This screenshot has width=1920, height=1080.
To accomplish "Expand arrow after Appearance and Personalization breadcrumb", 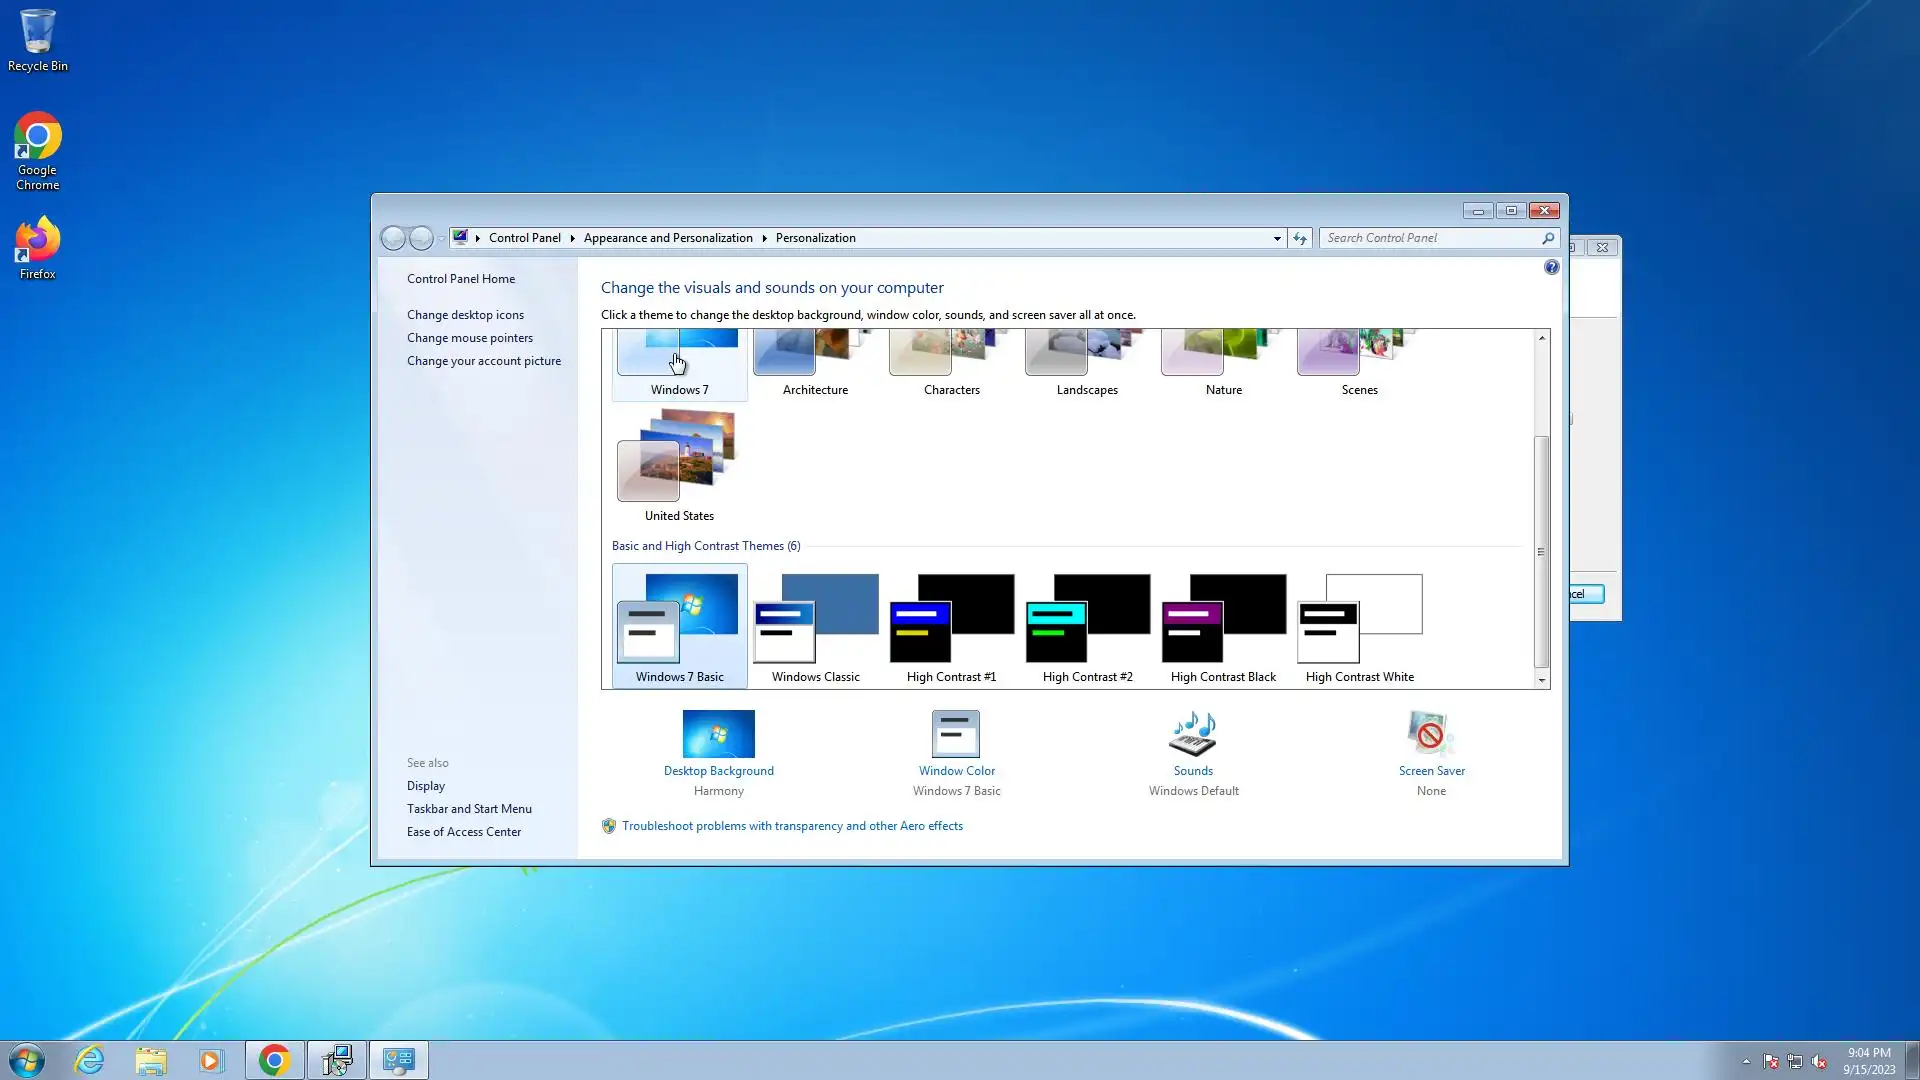I will (x=764, y=238).
